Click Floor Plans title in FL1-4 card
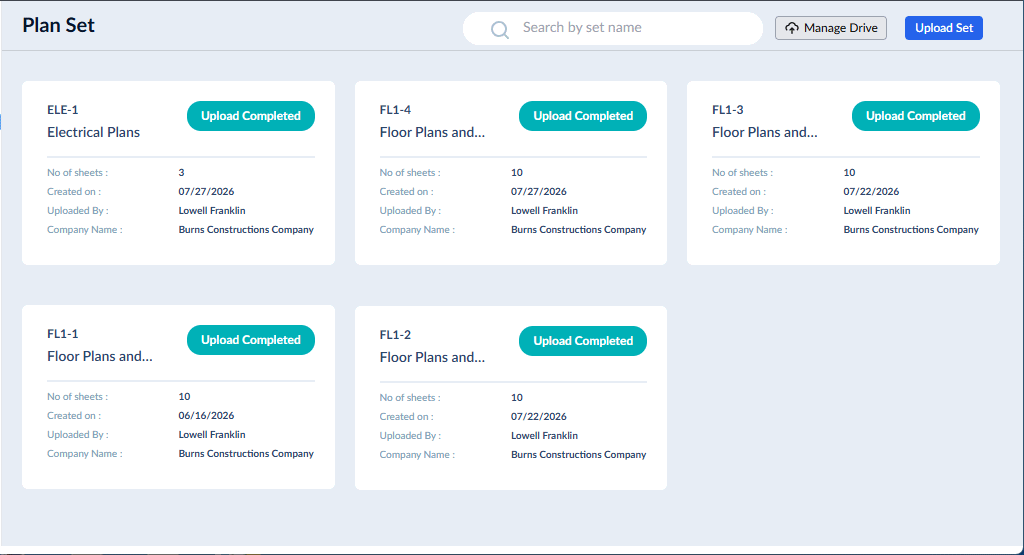 click(432, 132)
